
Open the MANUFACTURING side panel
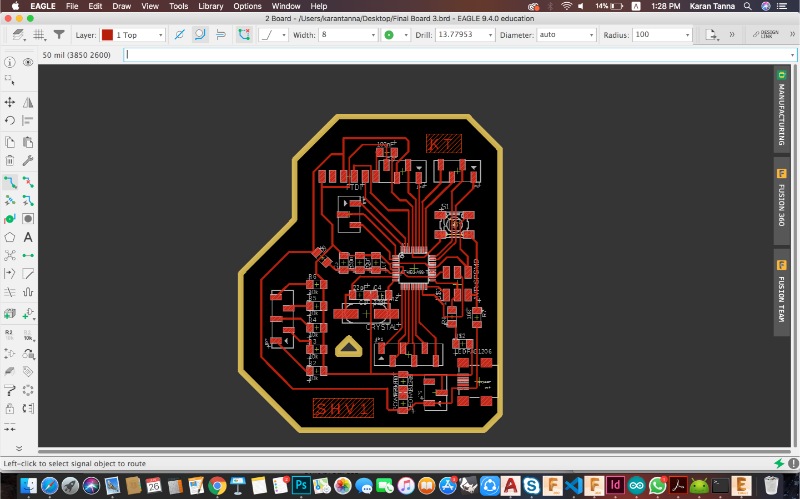click(x=781, y=108)
